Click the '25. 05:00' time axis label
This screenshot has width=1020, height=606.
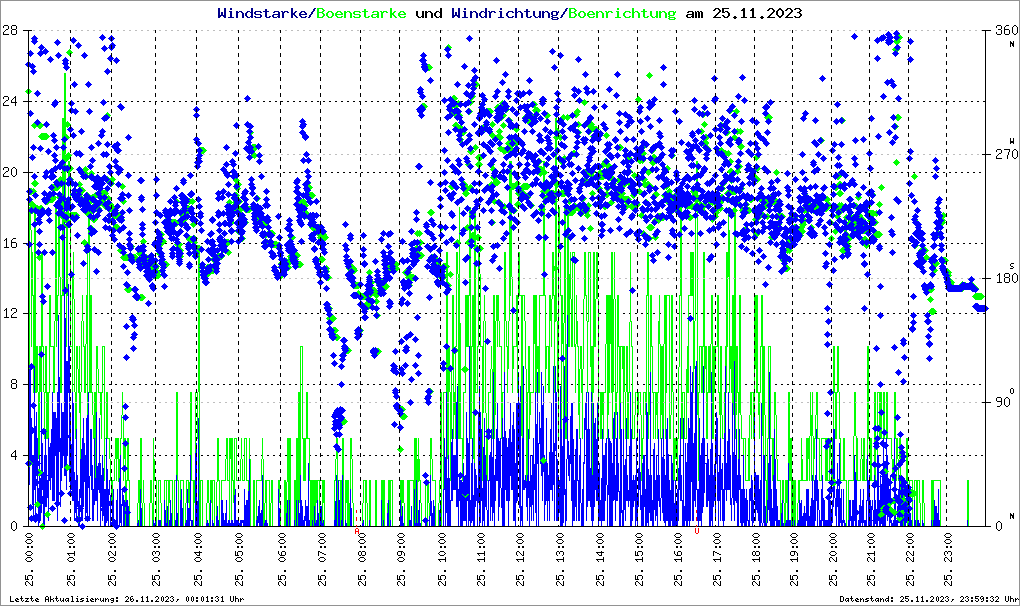coord(239,559)
